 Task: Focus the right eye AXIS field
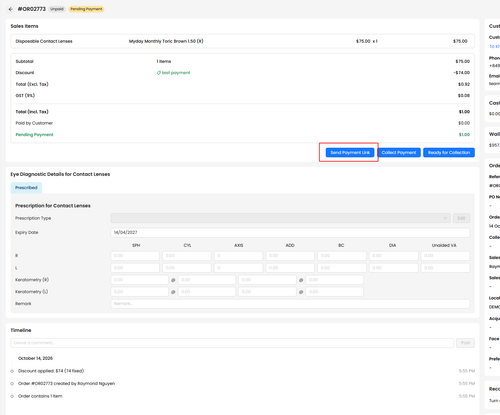coord(238,256)
